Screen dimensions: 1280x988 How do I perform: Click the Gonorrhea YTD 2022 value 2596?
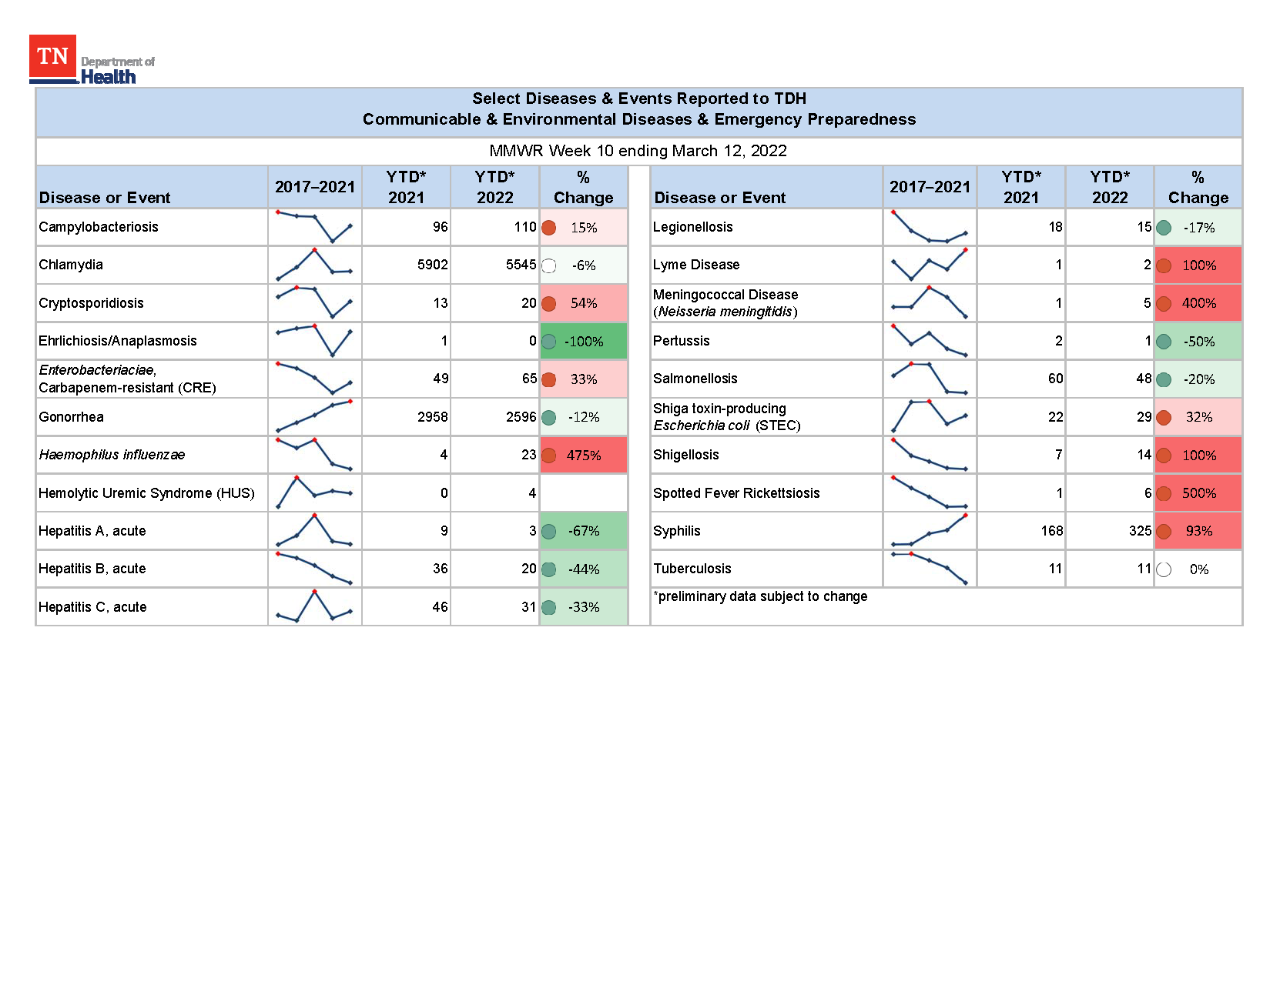(x=521, y=417)
